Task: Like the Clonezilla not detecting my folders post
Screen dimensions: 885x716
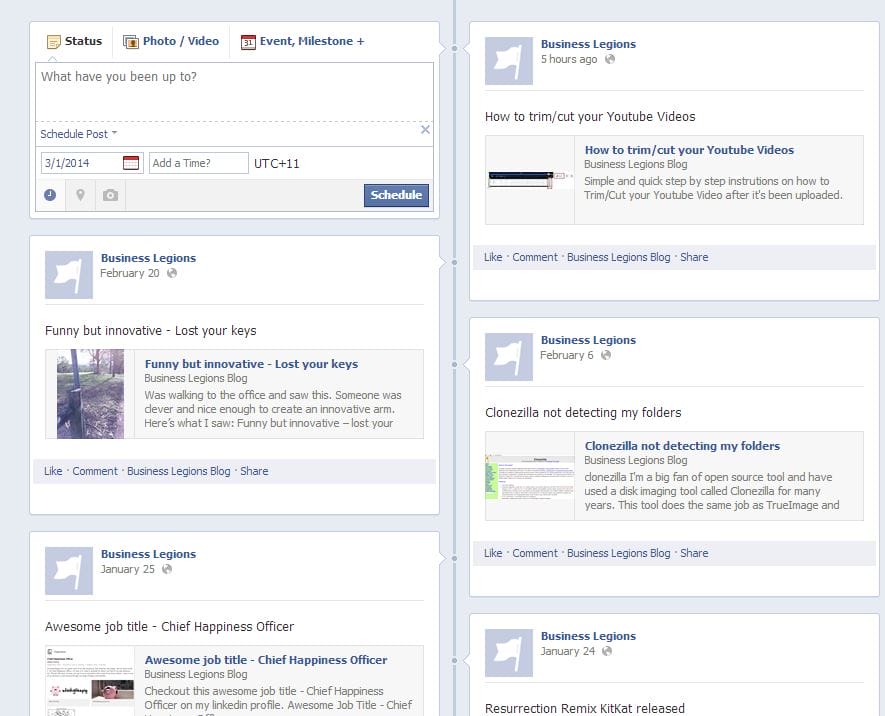Action: [x=492, y=552]
